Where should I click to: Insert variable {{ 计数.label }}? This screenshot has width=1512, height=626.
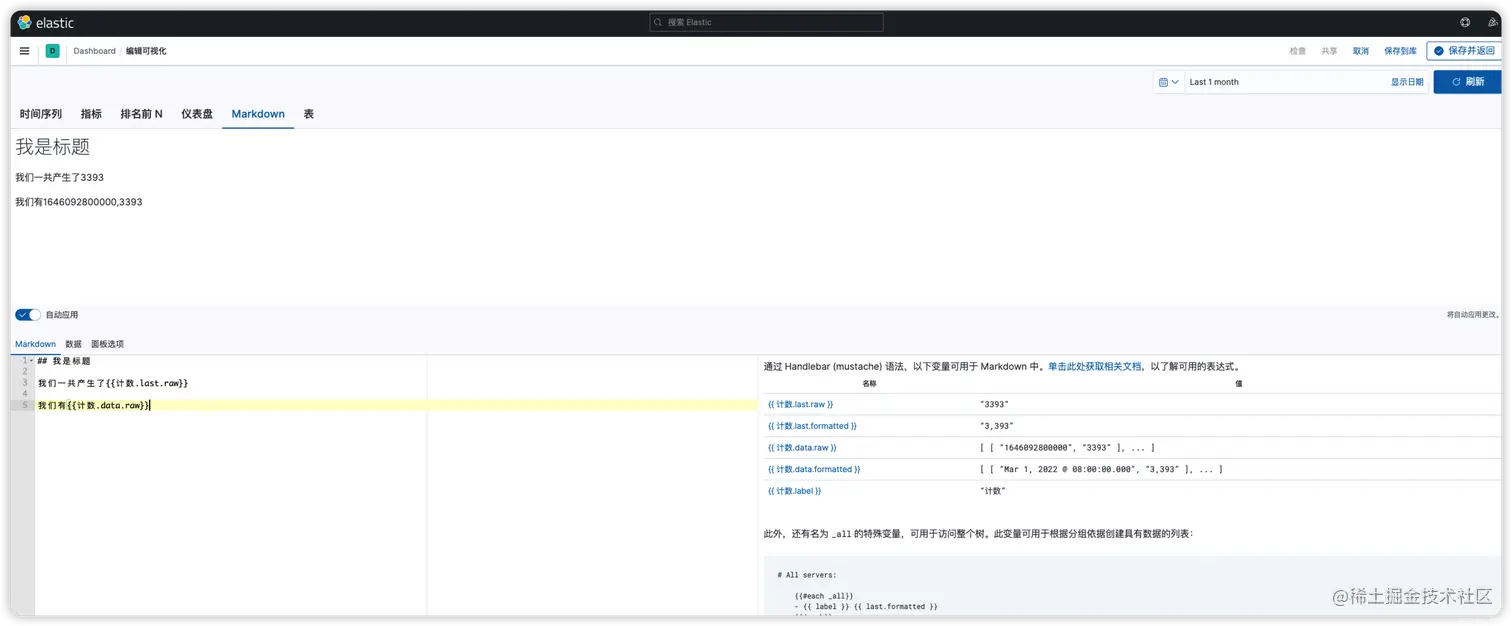794,491
